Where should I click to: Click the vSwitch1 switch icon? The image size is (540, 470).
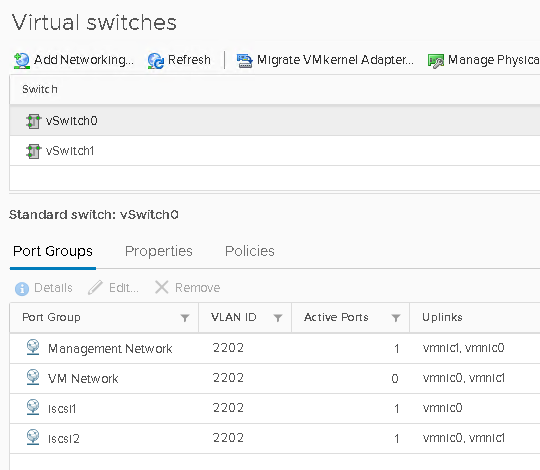[33, 151]
